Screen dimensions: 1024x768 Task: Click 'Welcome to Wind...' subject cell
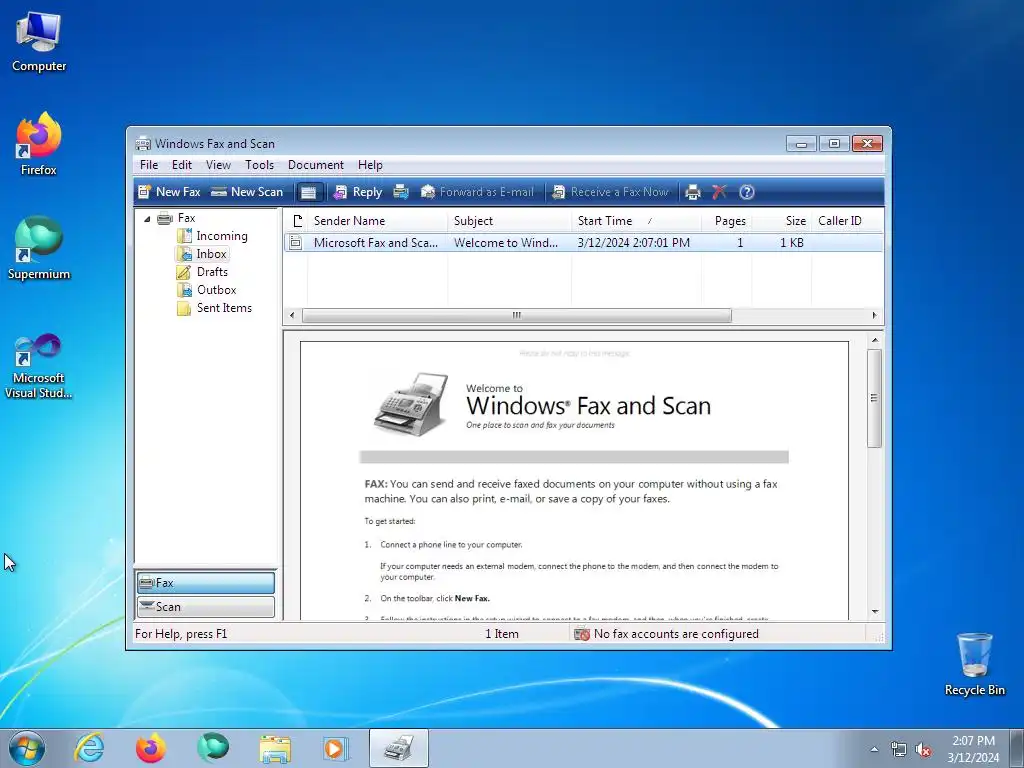pos(505,243)
